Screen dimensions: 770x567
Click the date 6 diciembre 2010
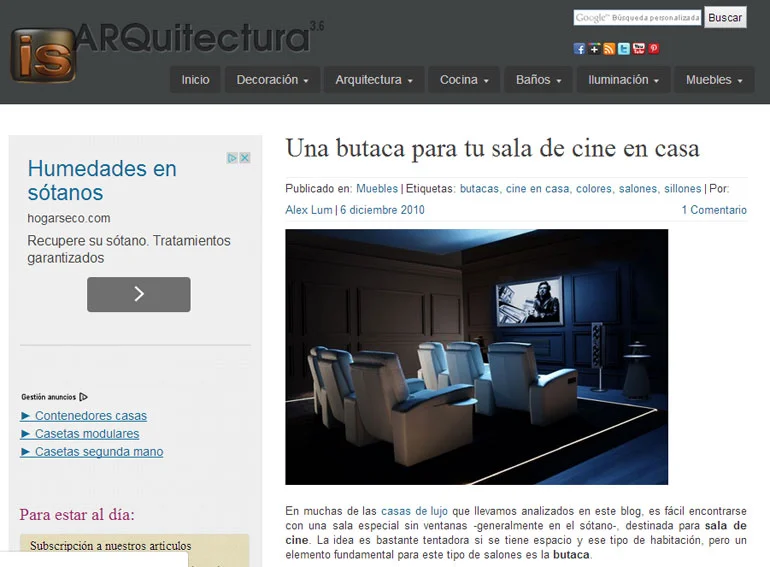pyautogui.click(x=382, y=210)
